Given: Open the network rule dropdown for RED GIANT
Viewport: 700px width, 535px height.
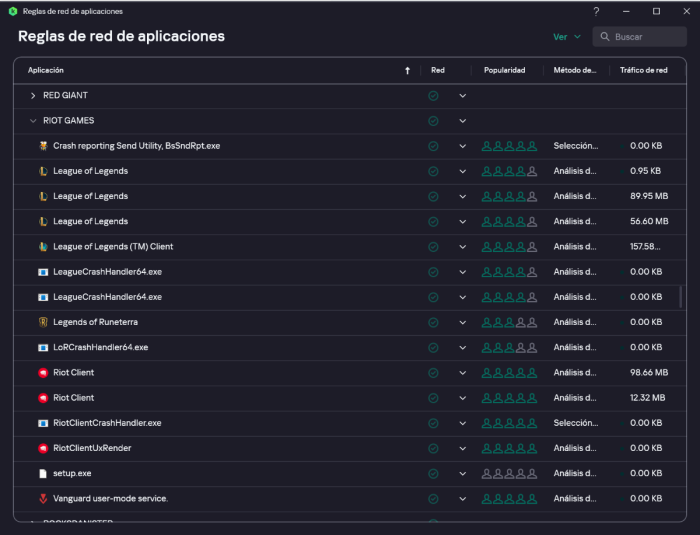Looking at the screenshot, I should point(462,96).
